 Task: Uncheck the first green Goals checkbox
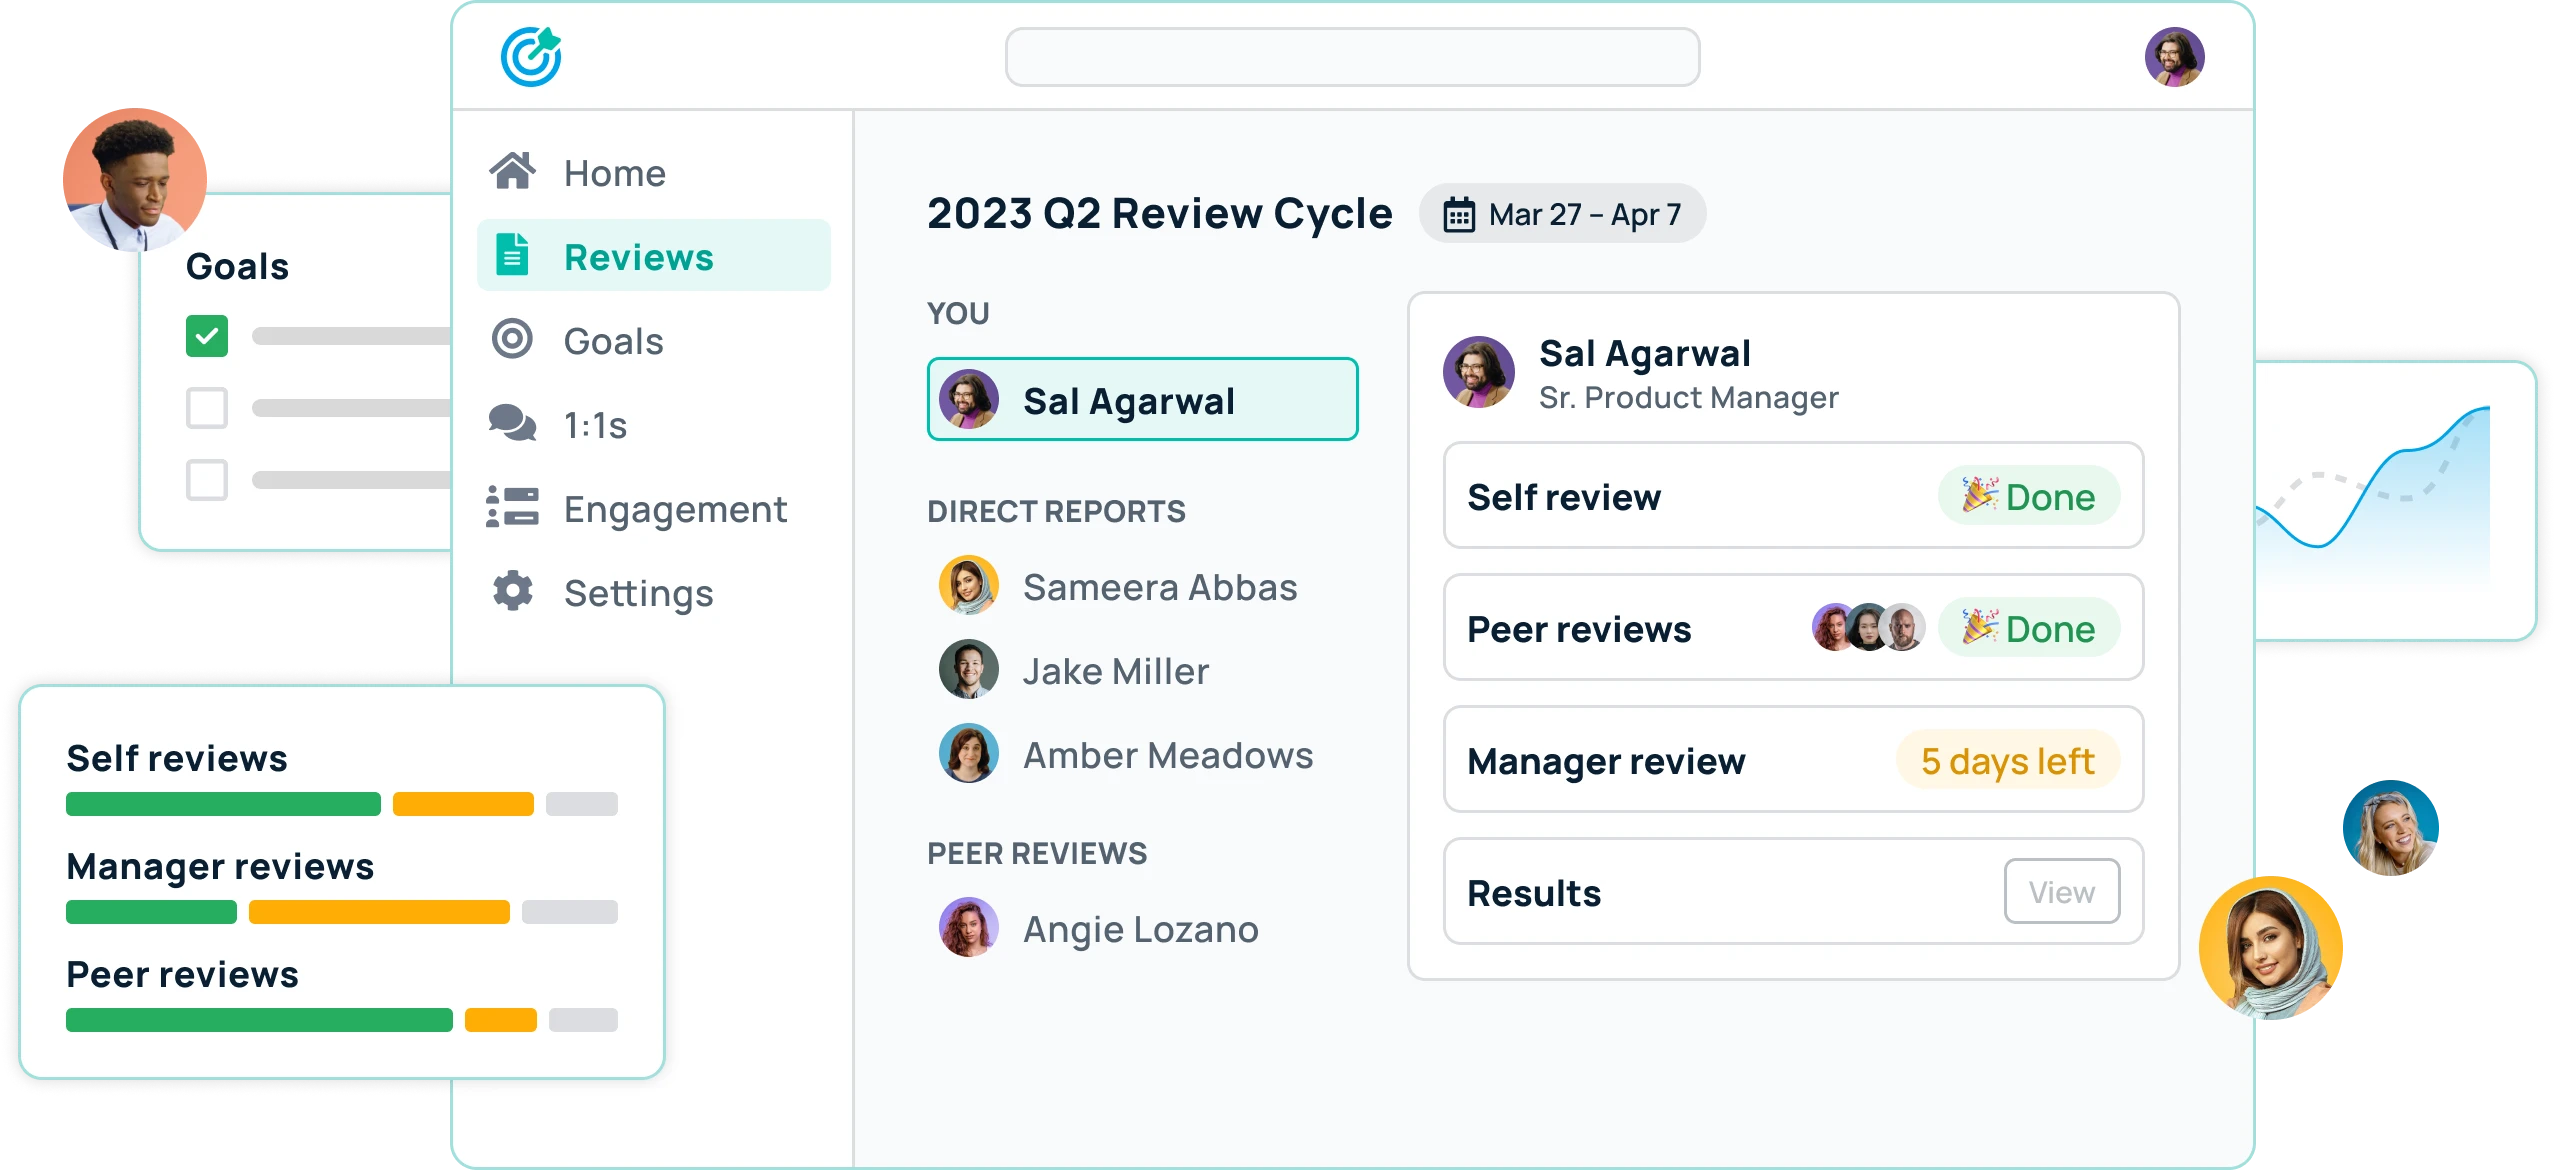click(x=207, y=336)
